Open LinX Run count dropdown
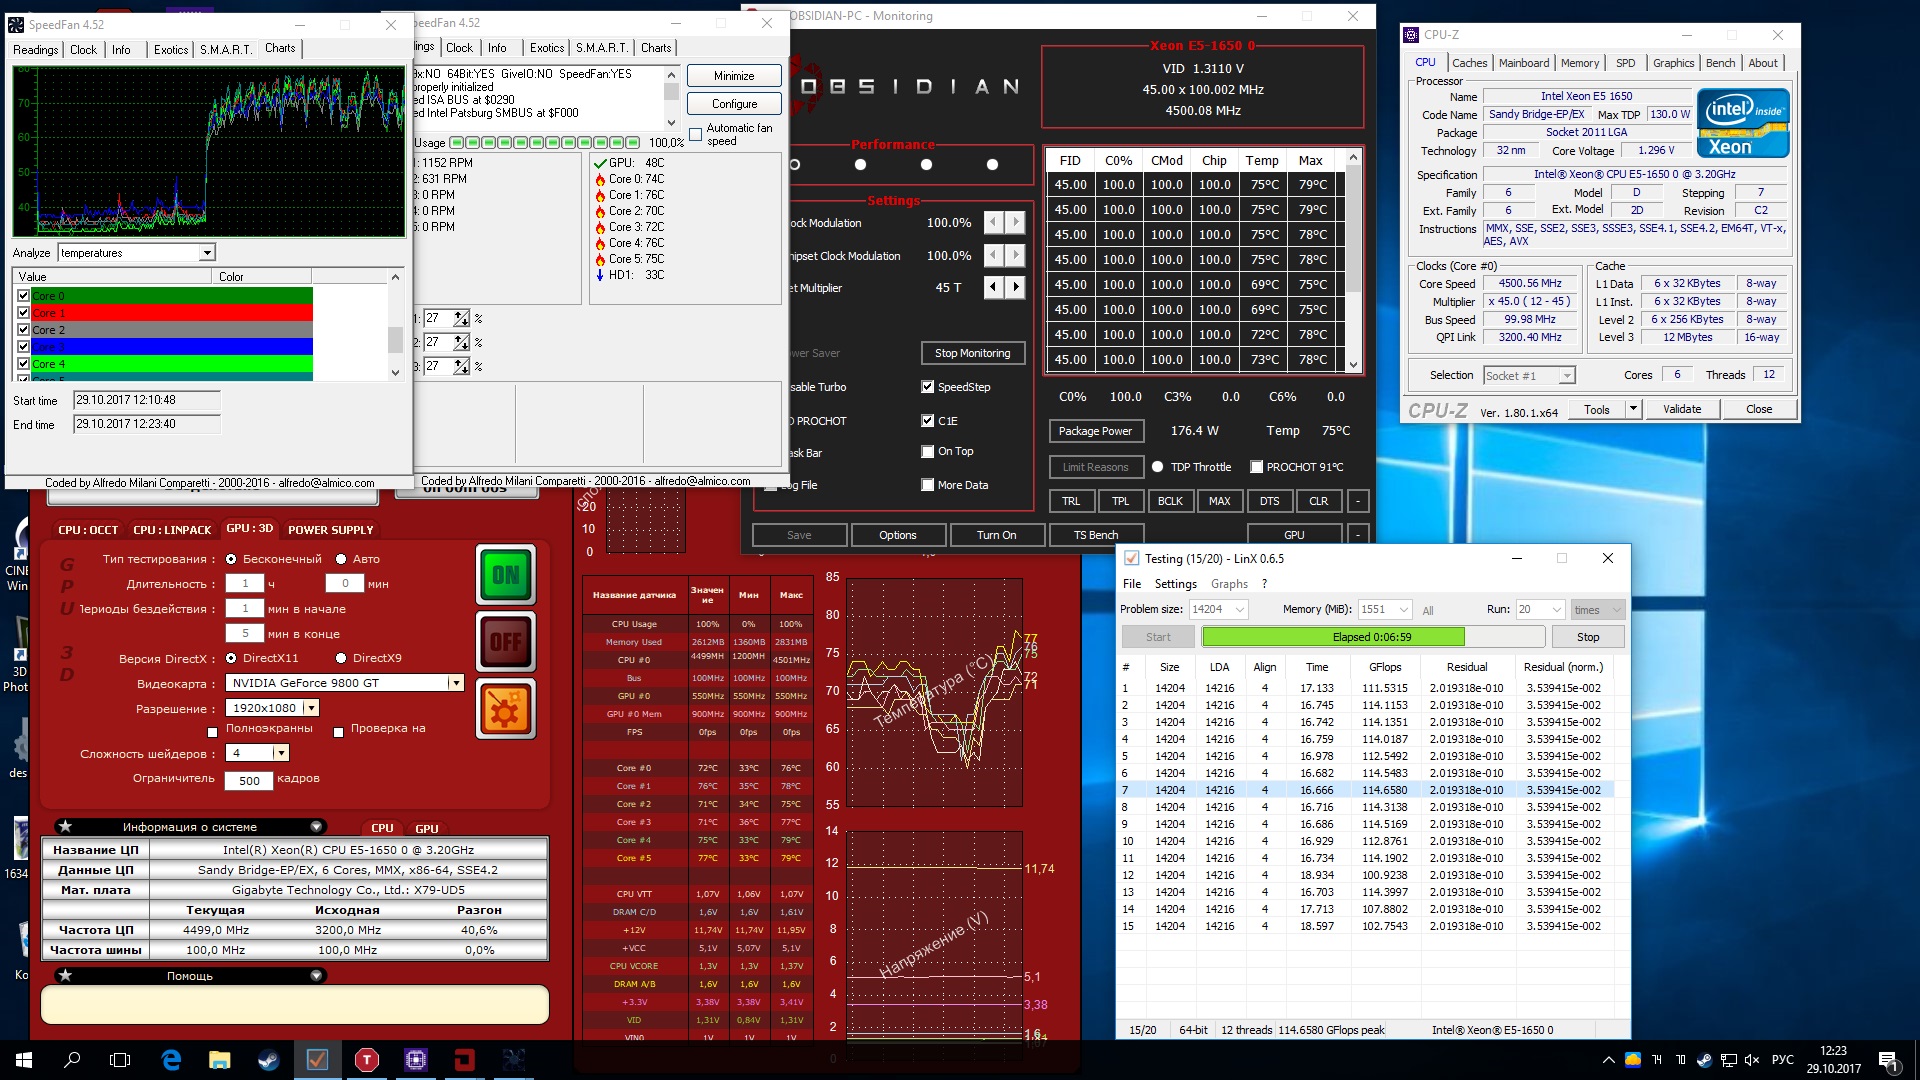 pyautogui.click(x=1556, y=610)
